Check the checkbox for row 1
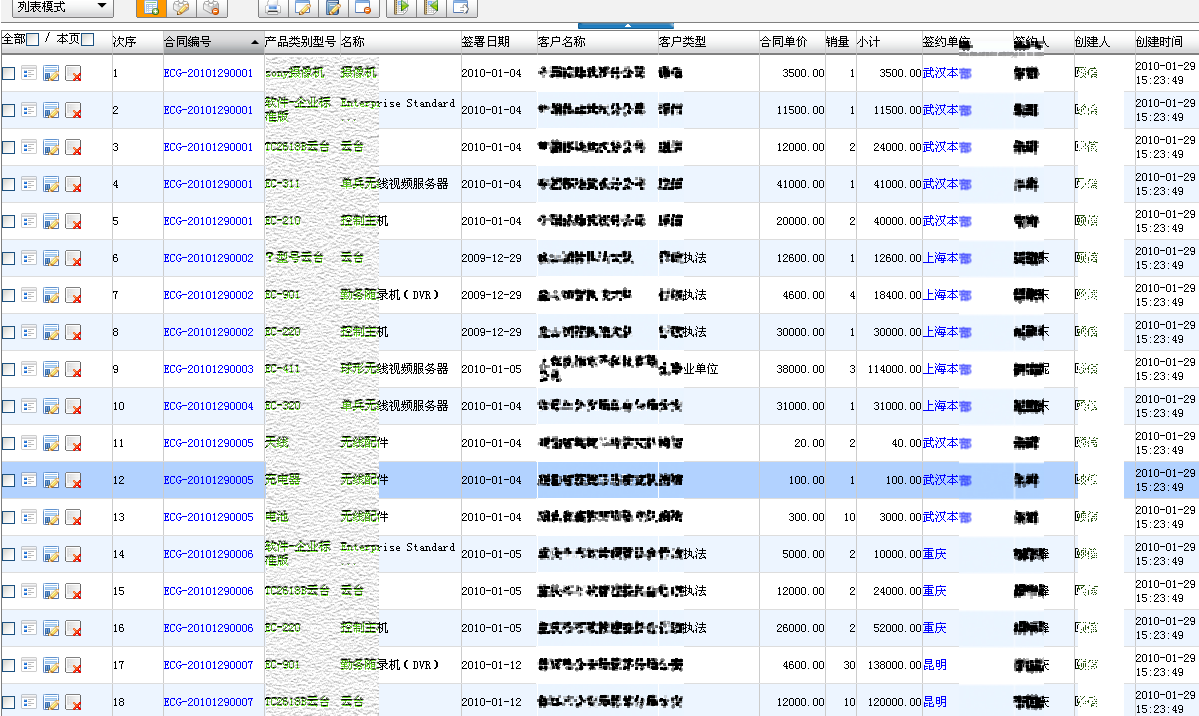The image size is (1199, 716). coord(8,73)
